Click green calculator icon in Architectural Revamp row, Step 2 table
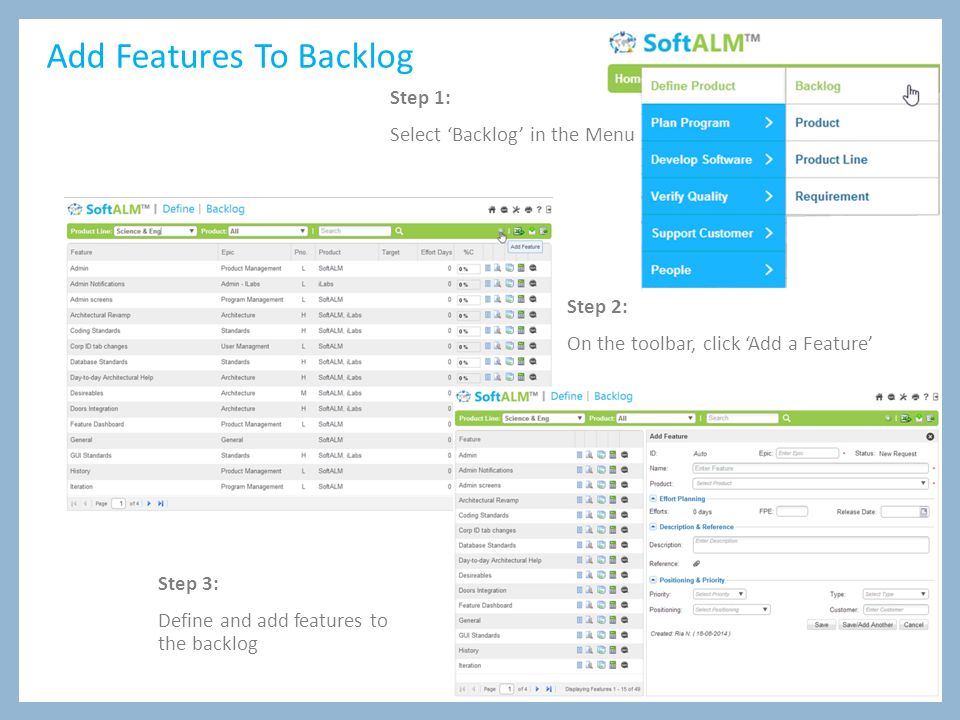The image size is (960, 720). click(x=521, y=315)
